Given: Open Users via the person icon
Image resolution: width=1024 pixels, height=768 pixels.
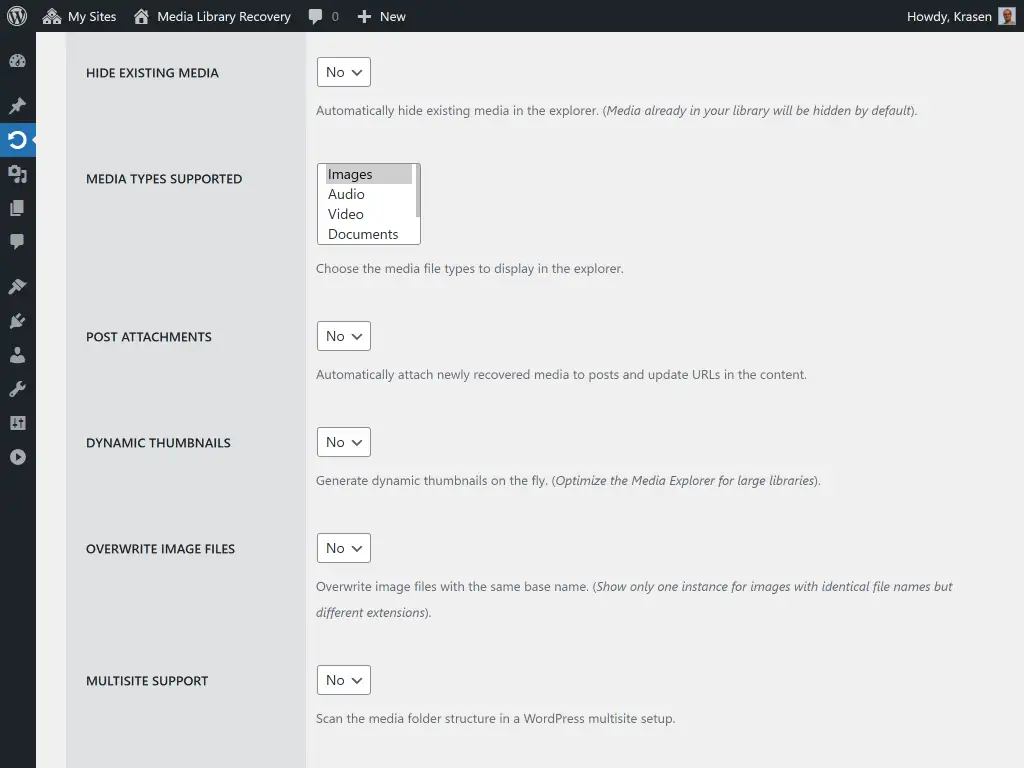Looking at the screenshot, I should pos(17,354).
